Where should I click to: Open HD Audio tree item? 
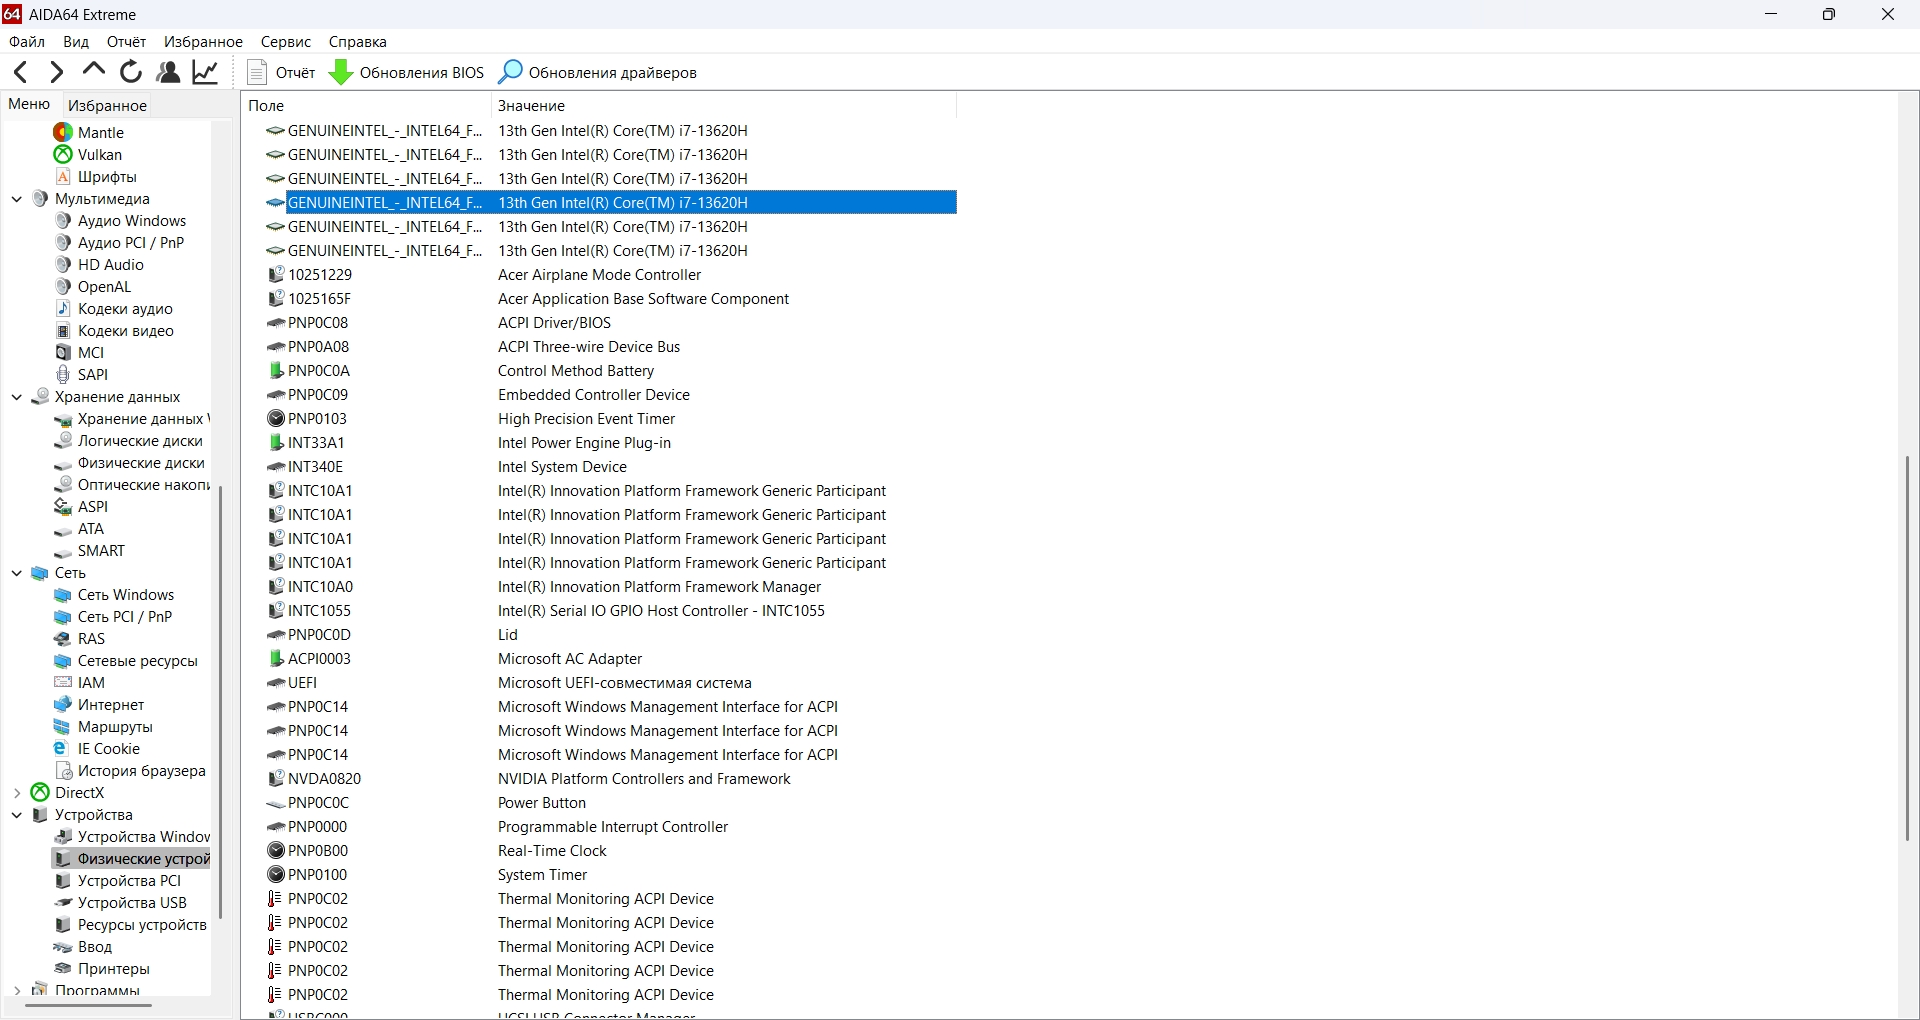(x=99, y=265)
